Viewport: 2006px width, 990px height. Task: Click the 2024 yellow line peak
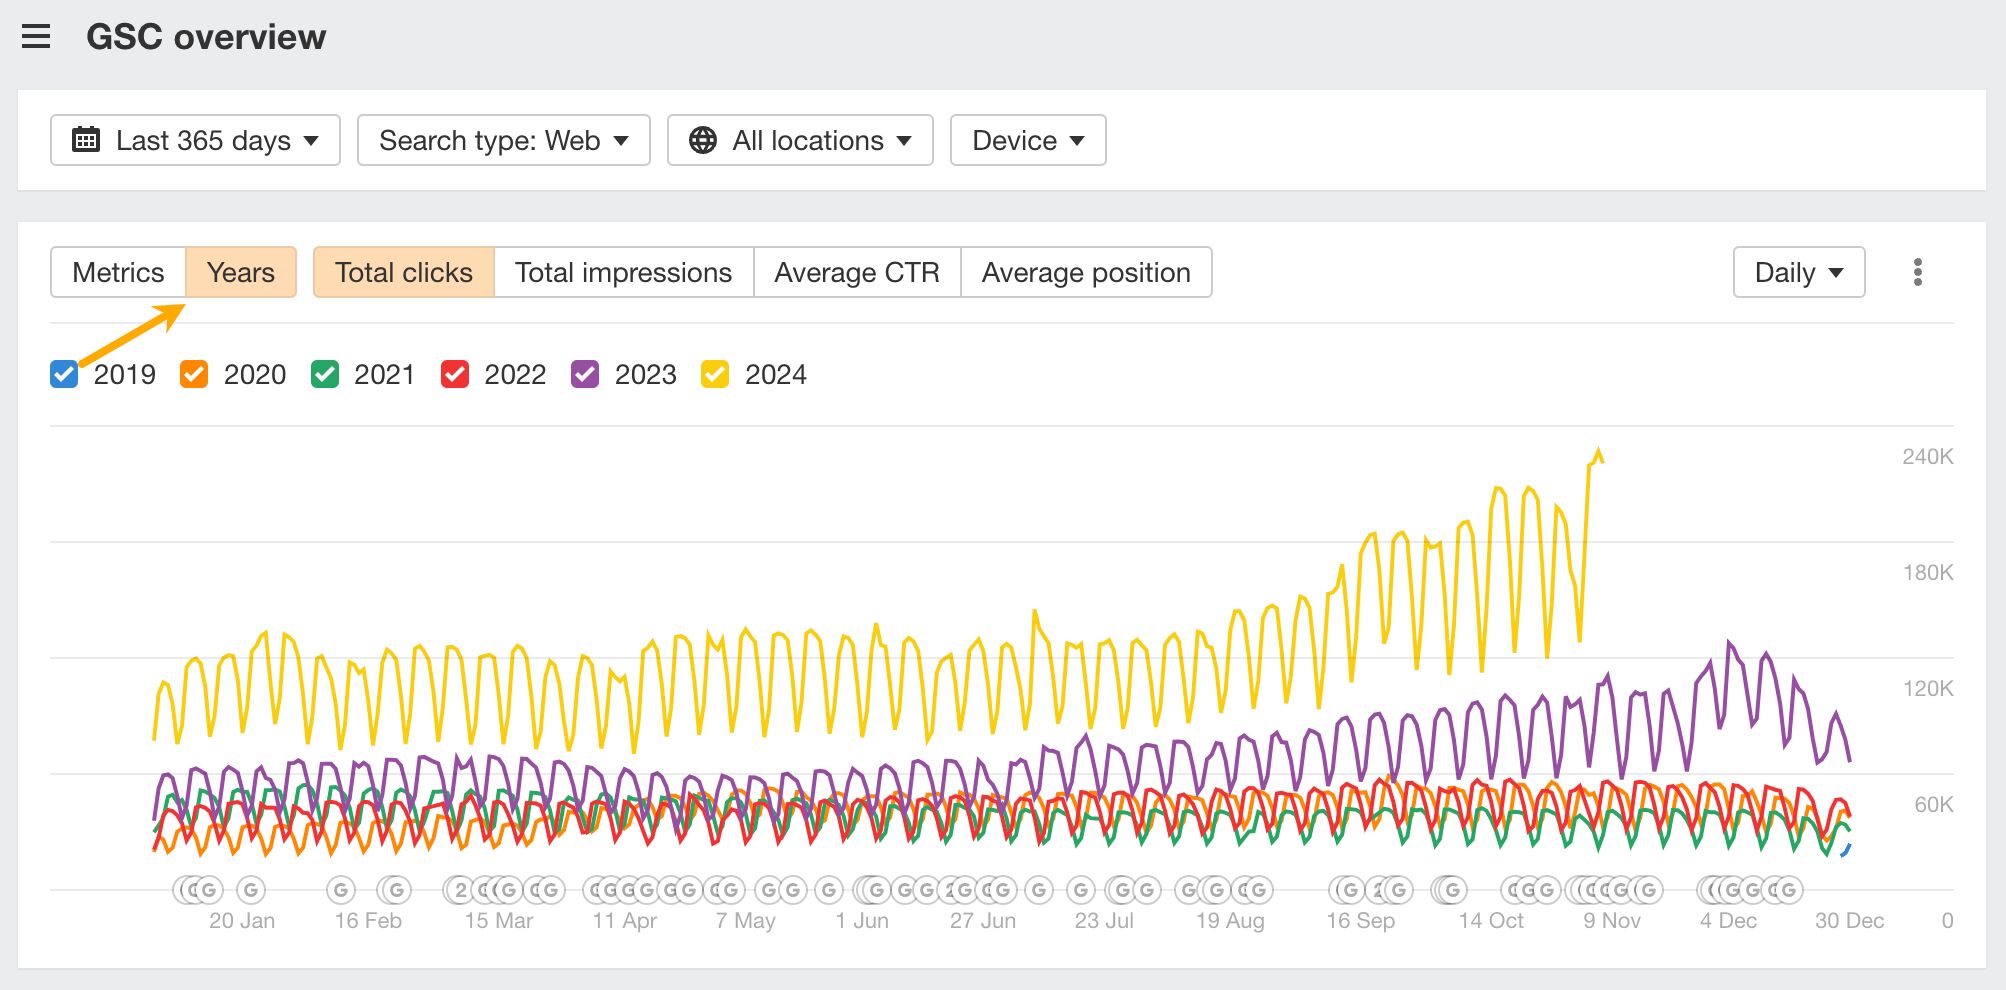[1598, 451]
